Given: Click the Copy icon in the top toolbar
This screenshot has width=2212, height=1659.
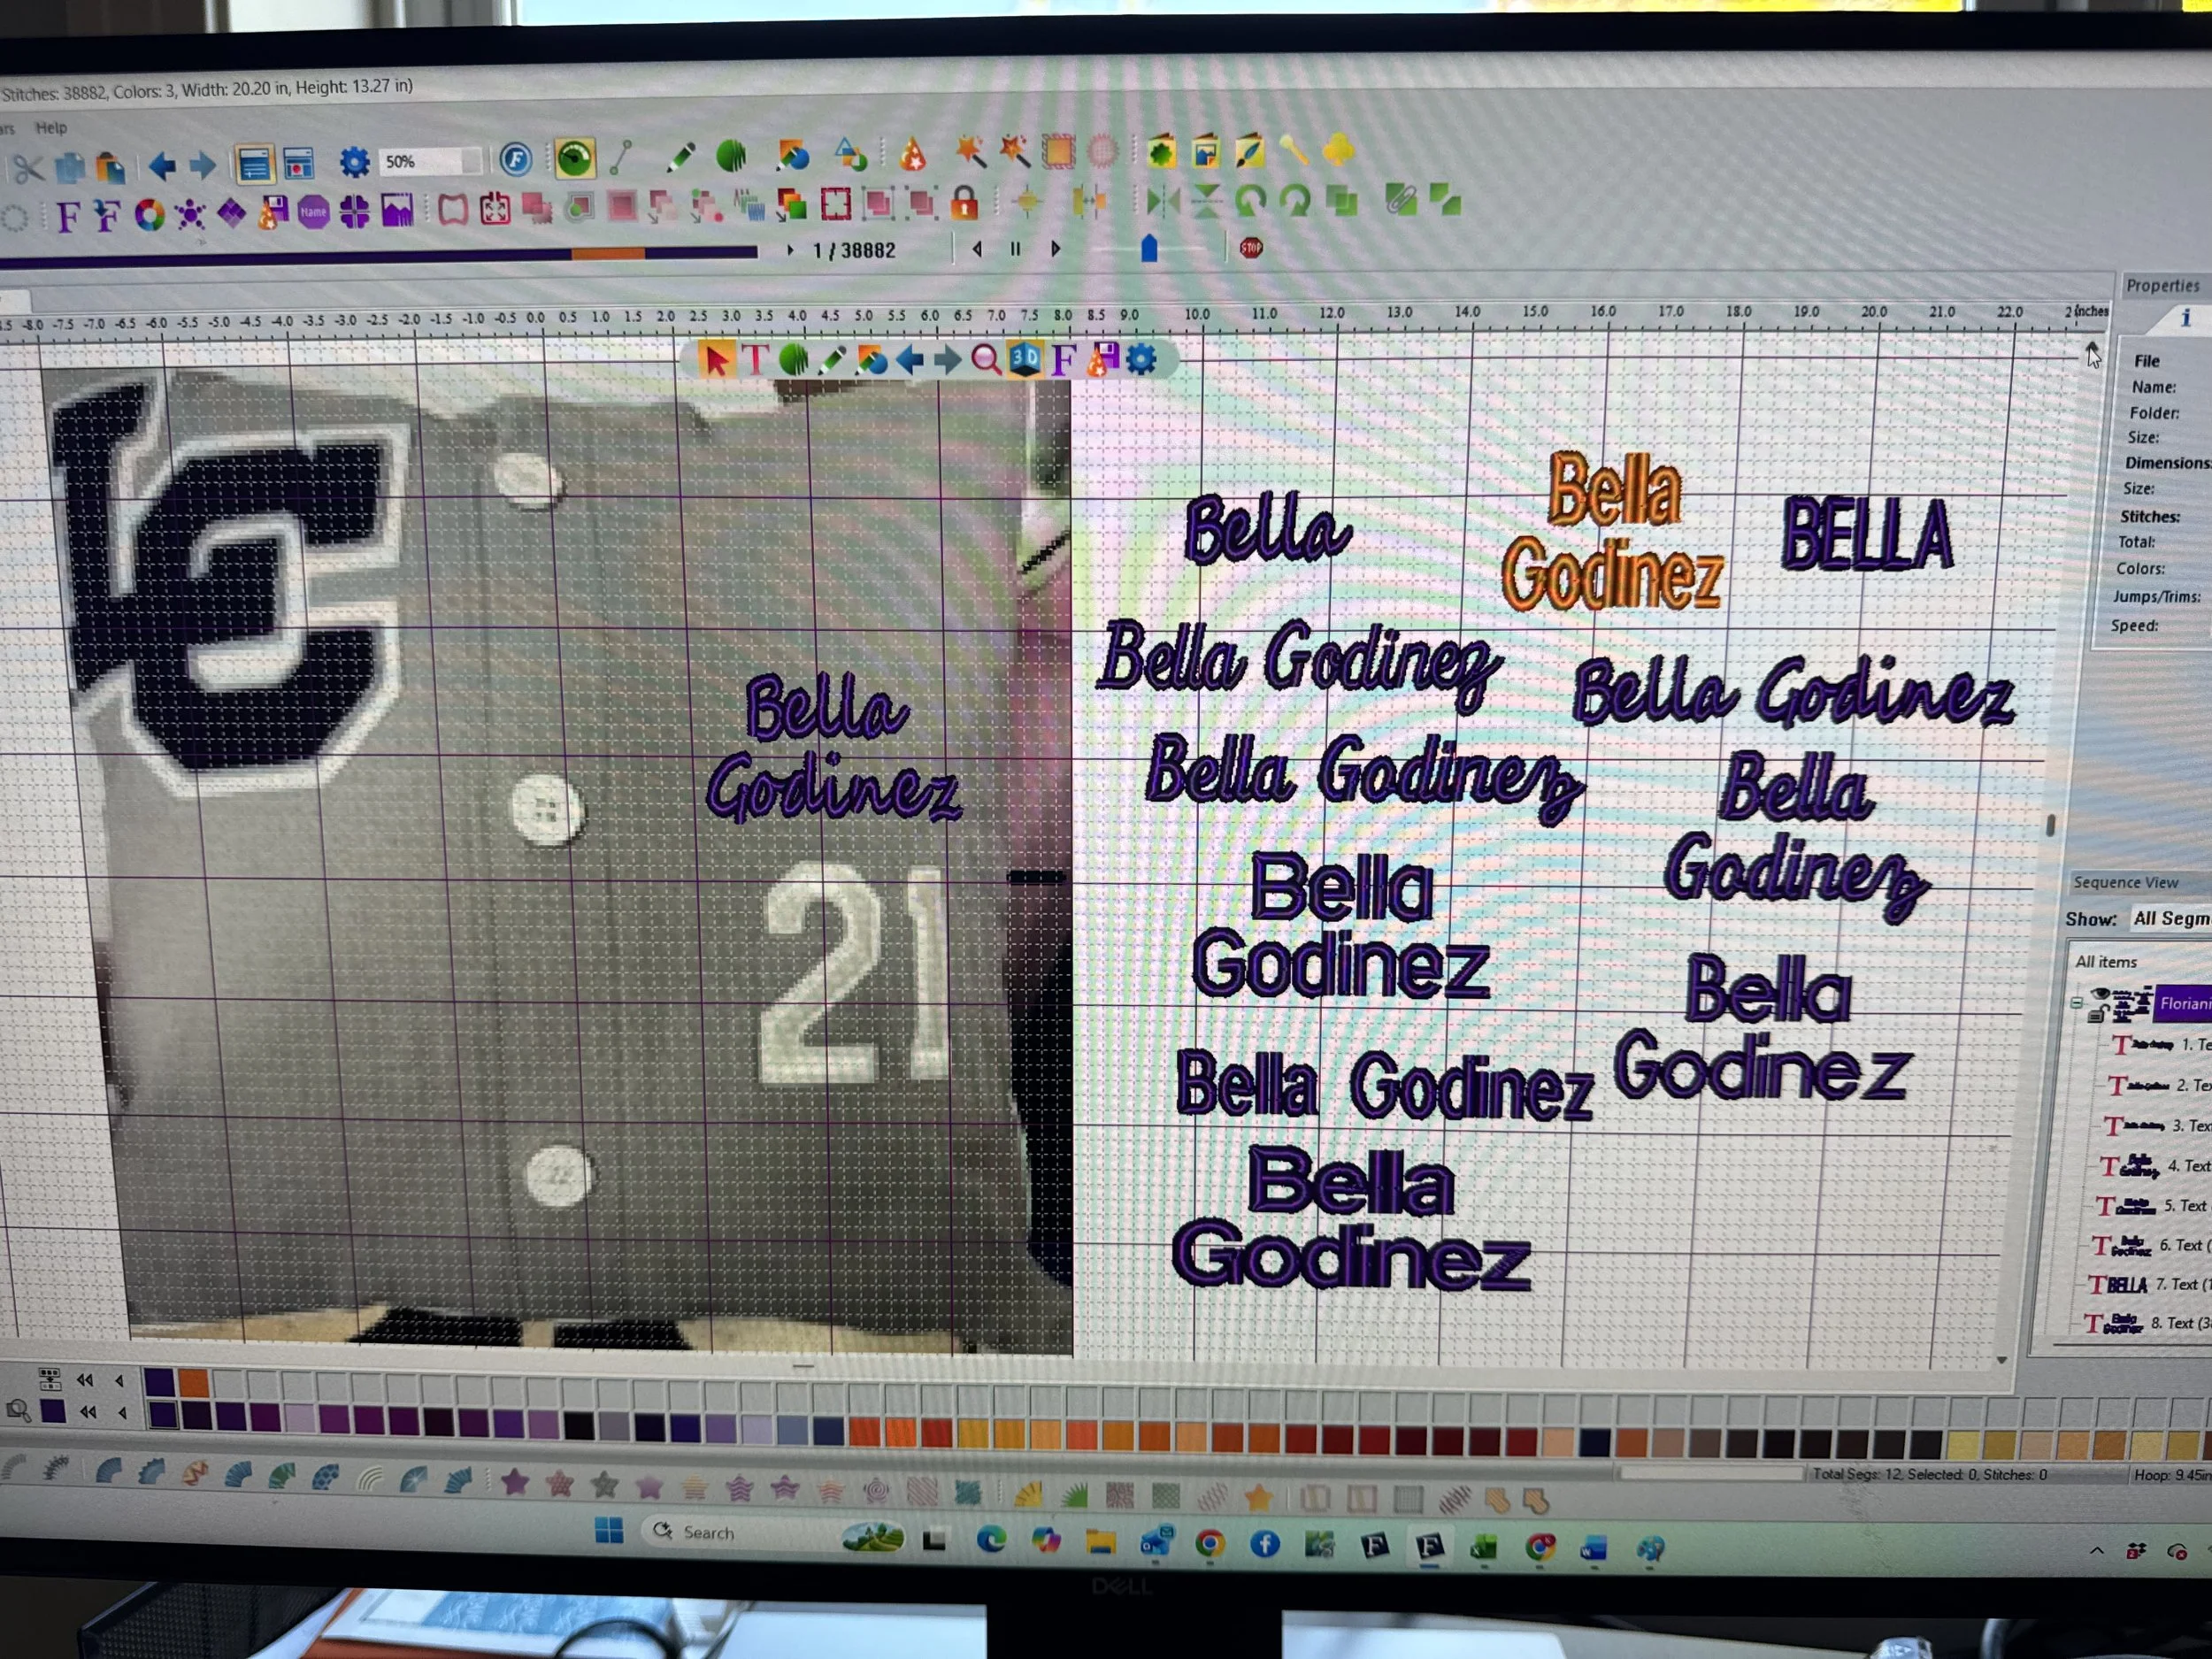Looking at the screenshot, I should coord(69,166).
